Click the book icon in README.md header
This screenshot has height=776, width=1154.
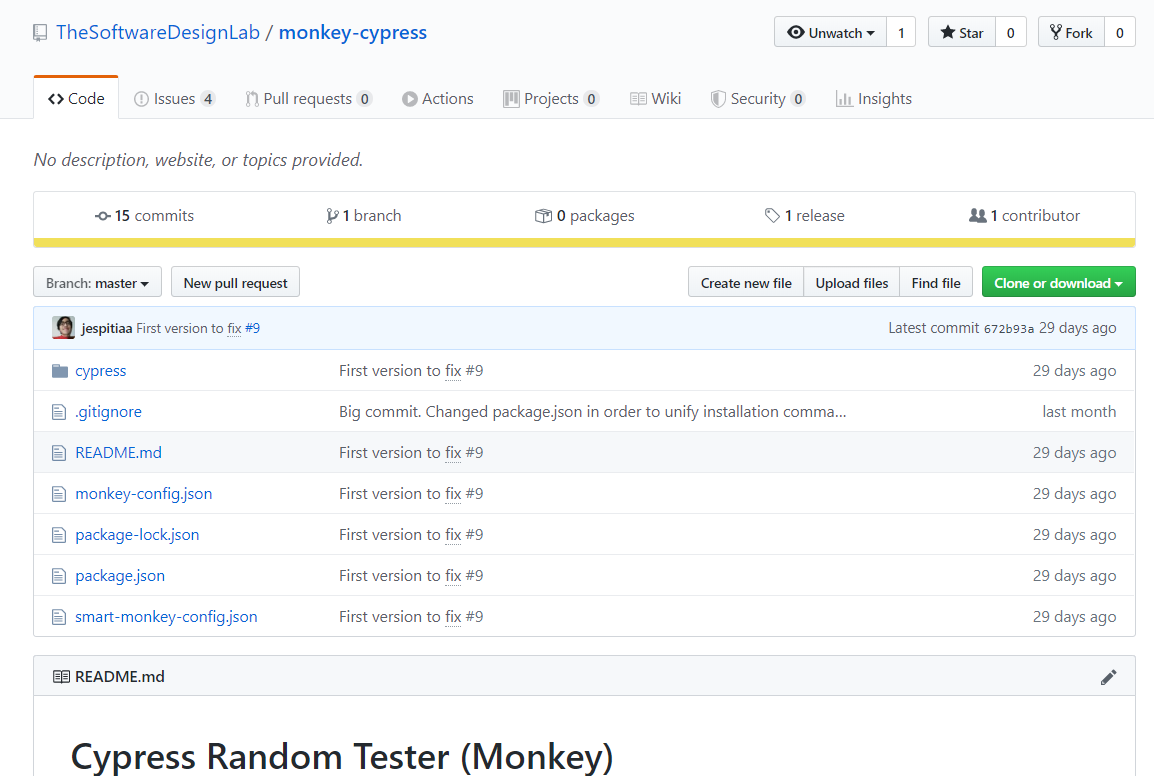click(61, 677)
